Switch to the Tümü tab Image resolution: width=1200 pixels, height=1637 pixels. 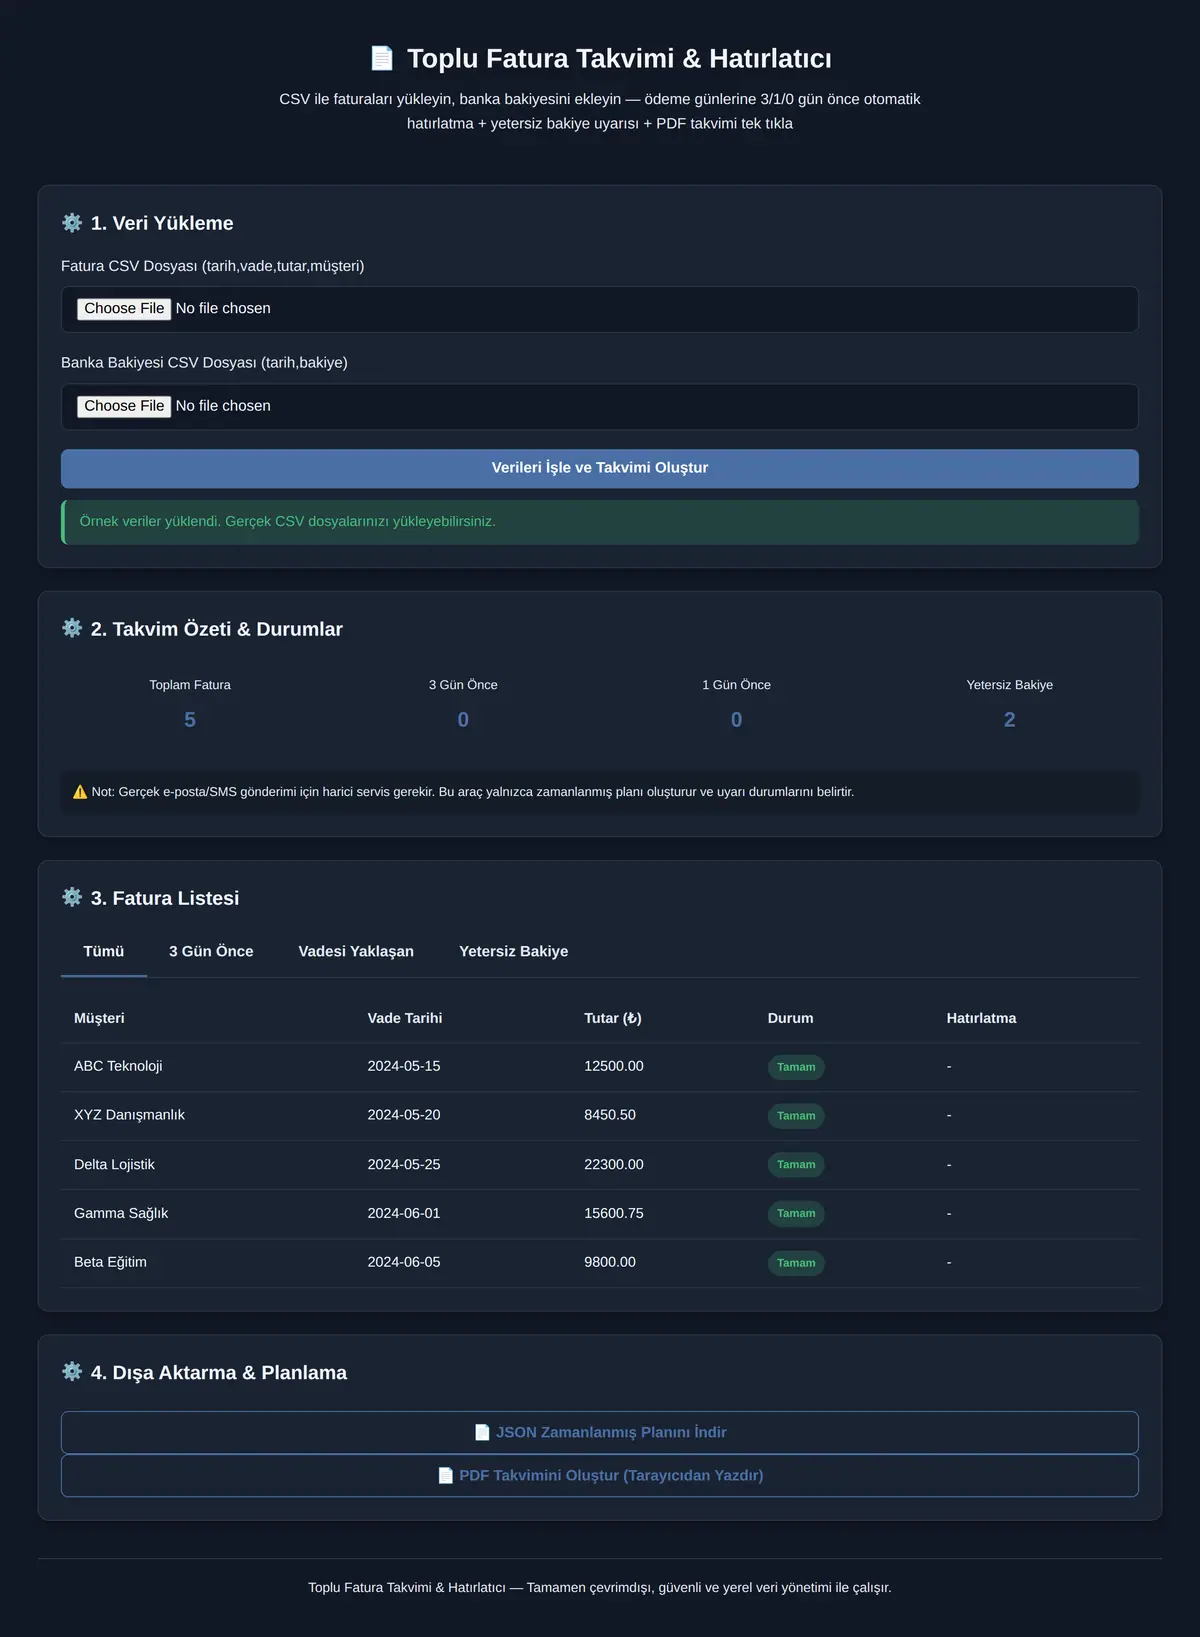click(104, 951)
